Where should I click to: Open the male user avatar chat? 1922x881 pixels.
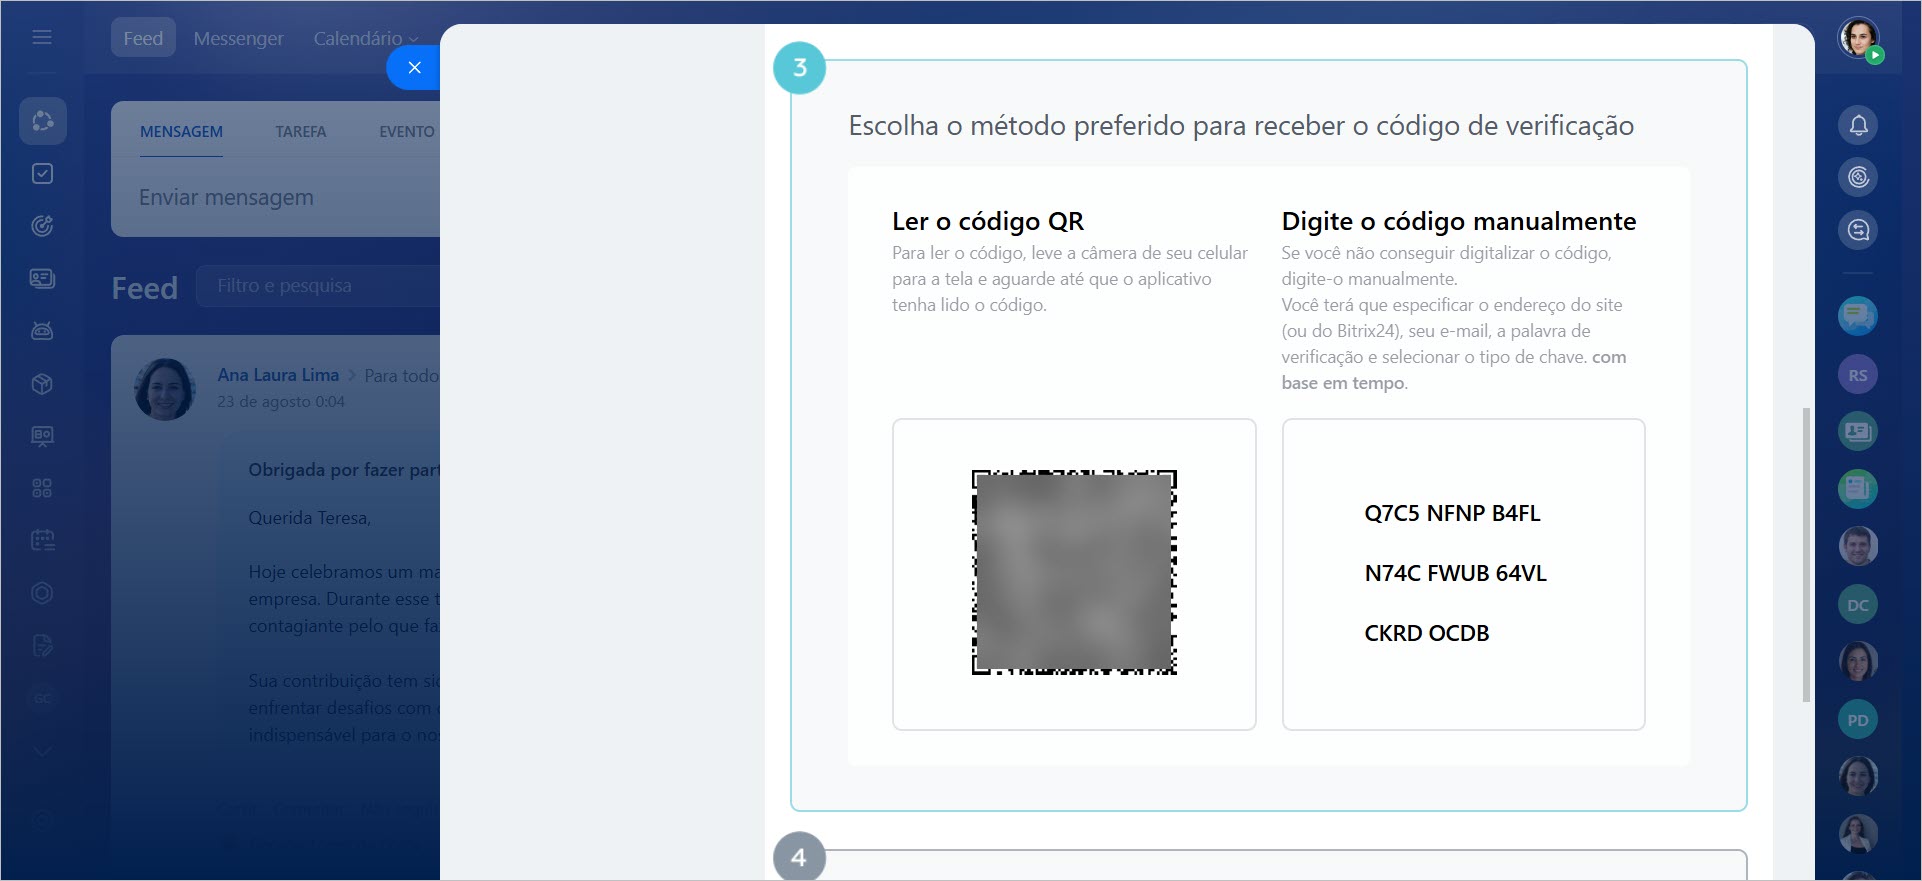1858,546
